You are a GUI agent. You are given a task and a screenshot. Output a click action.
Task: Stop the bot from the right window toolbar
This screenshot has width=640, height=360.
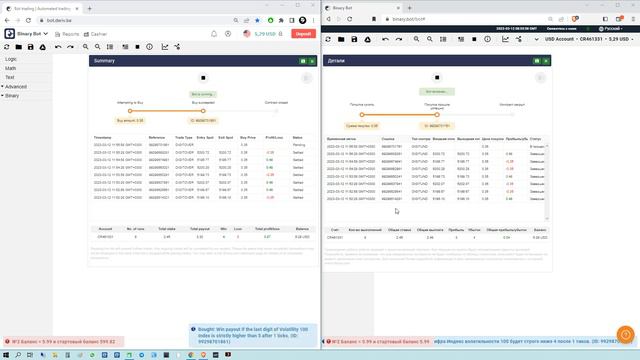click(474, 39)
